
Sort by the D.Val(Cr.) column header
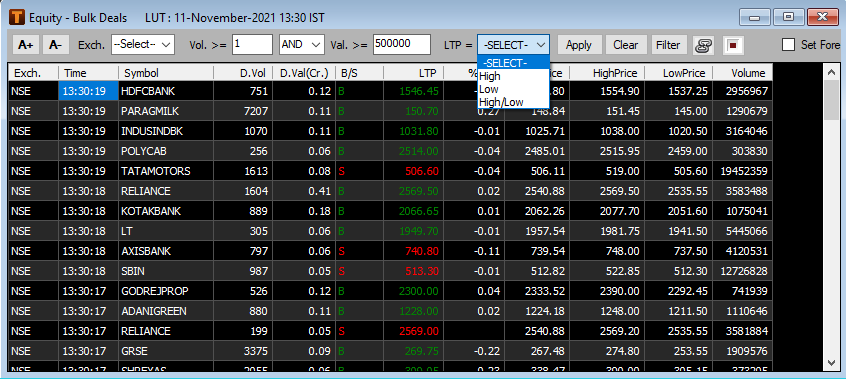[x=304, y=73]
